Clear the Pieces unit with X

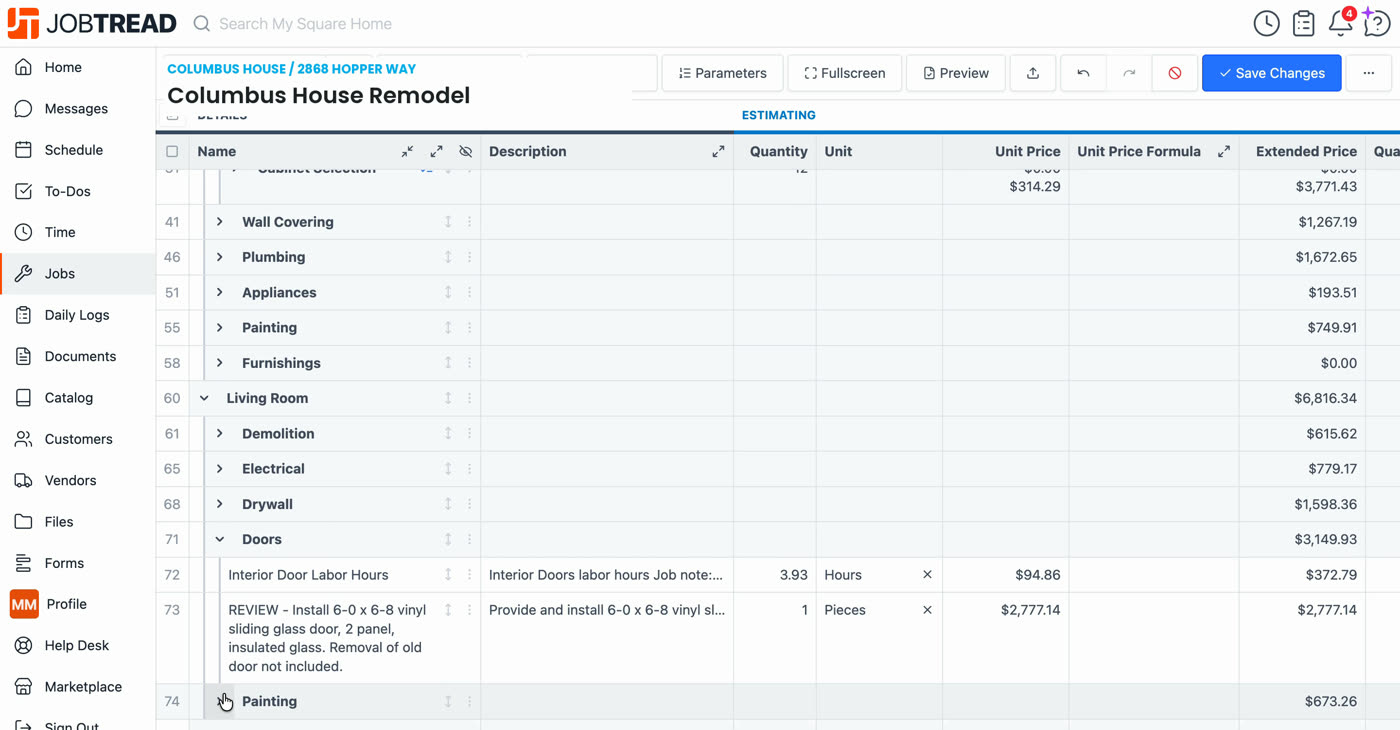927,610
